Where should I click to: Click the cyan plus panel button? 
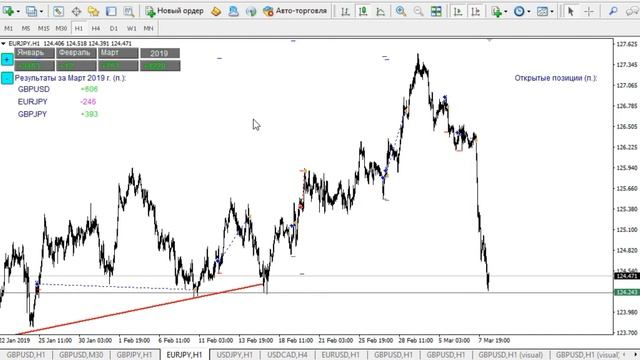pyautogui.click(x=7, y=60)
